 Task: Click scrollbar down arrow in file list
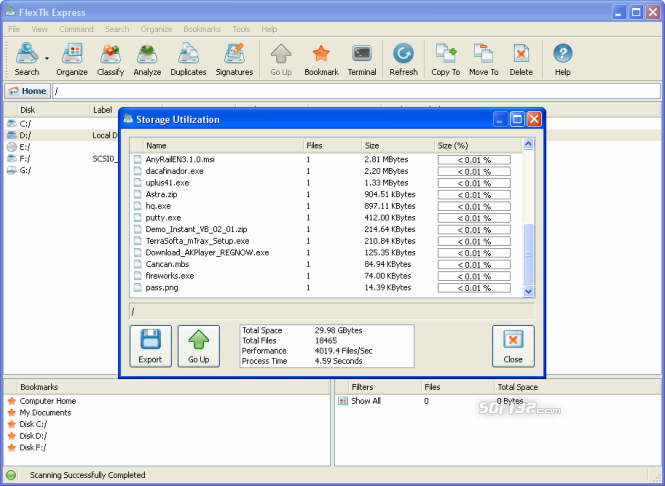point(528,291)
